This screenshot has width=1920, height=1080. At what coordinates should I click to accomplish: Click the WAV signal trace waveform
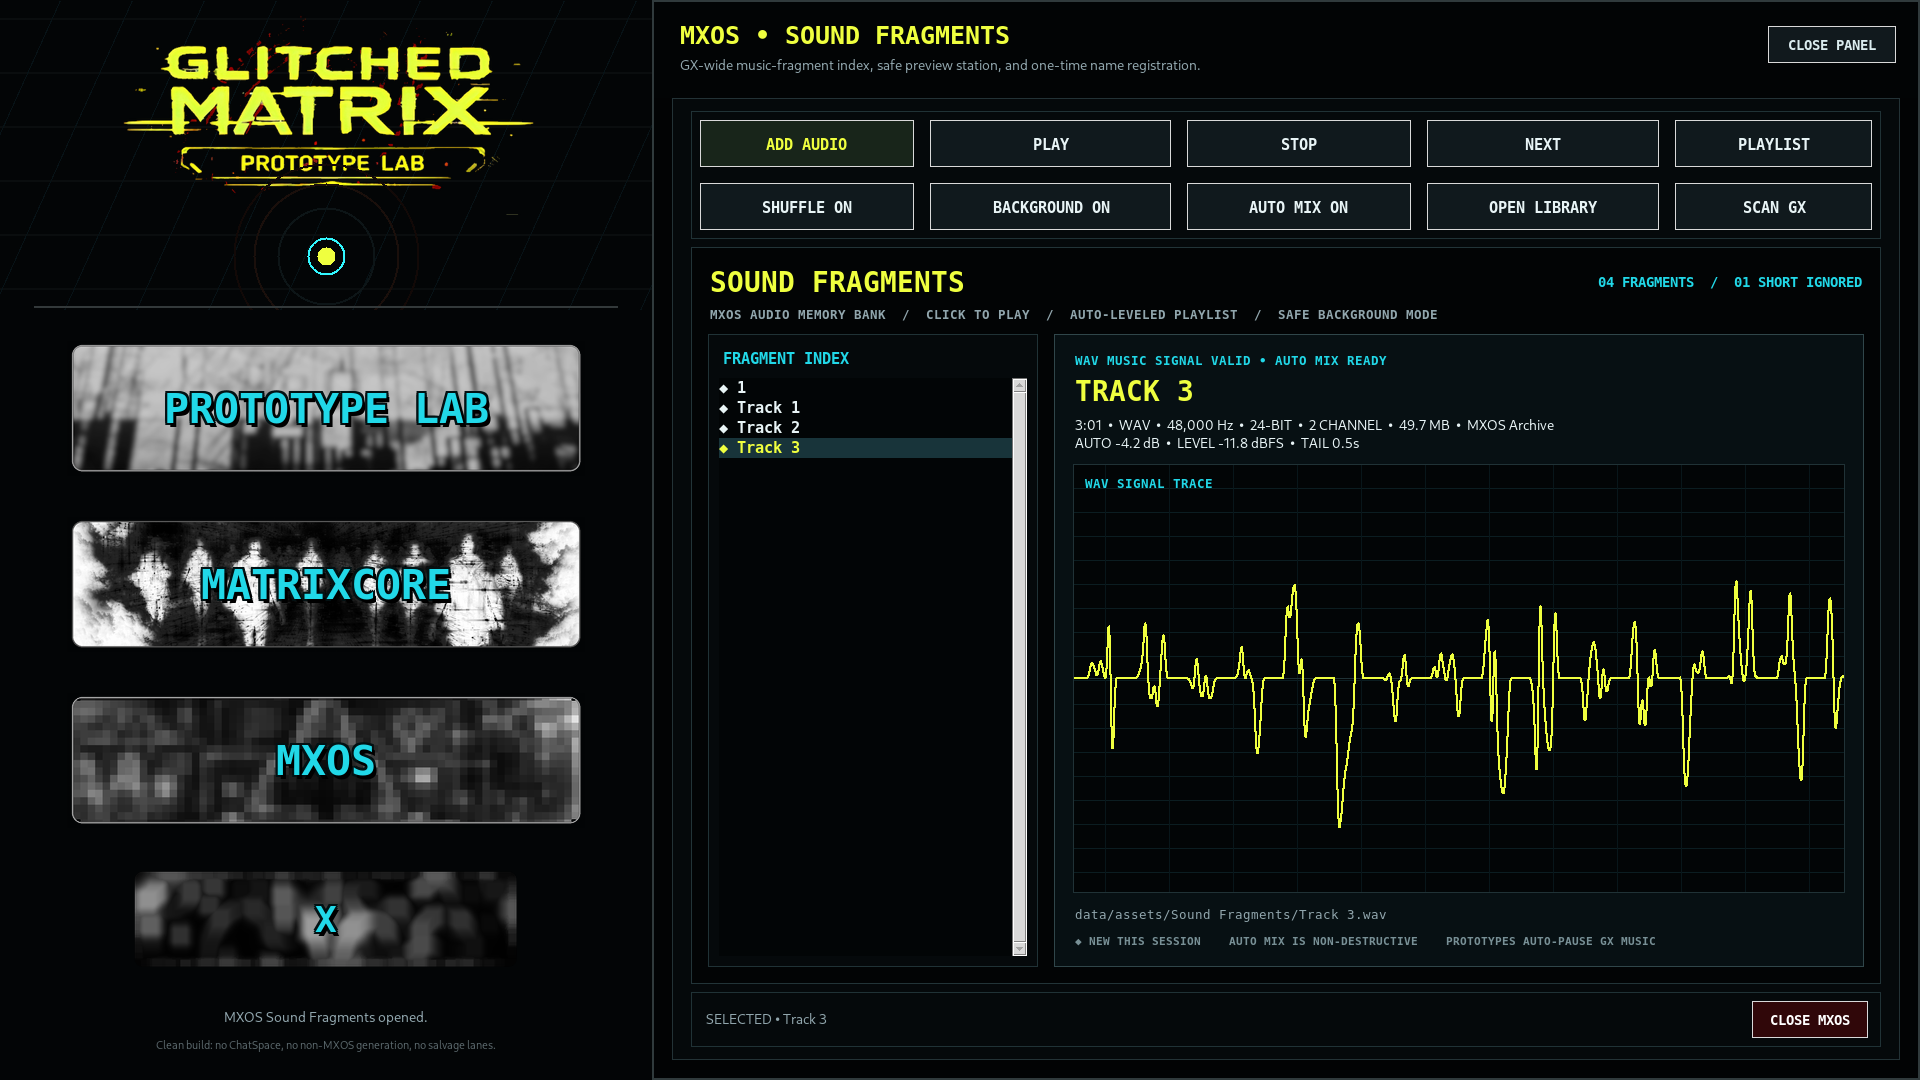[1458, 678]
